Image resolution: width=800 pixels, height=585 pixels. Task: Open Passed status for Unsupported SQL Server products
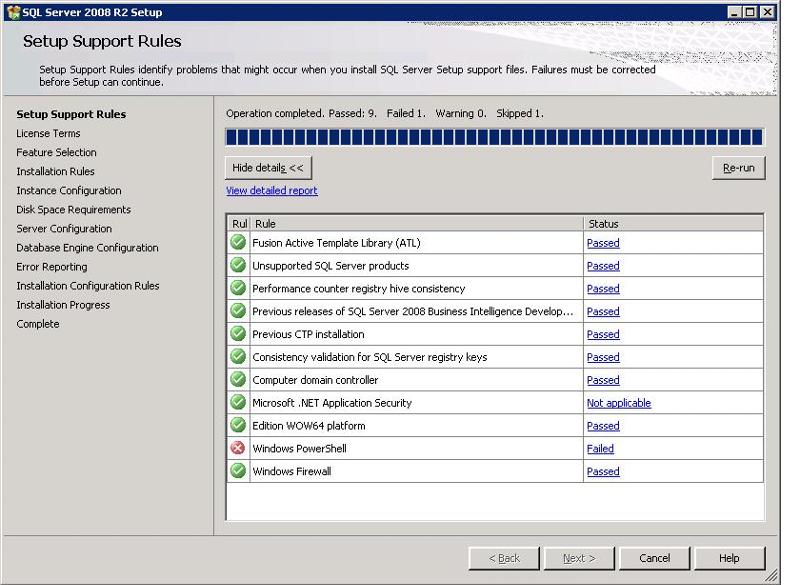pyautogui.click(x=603, y=266)
